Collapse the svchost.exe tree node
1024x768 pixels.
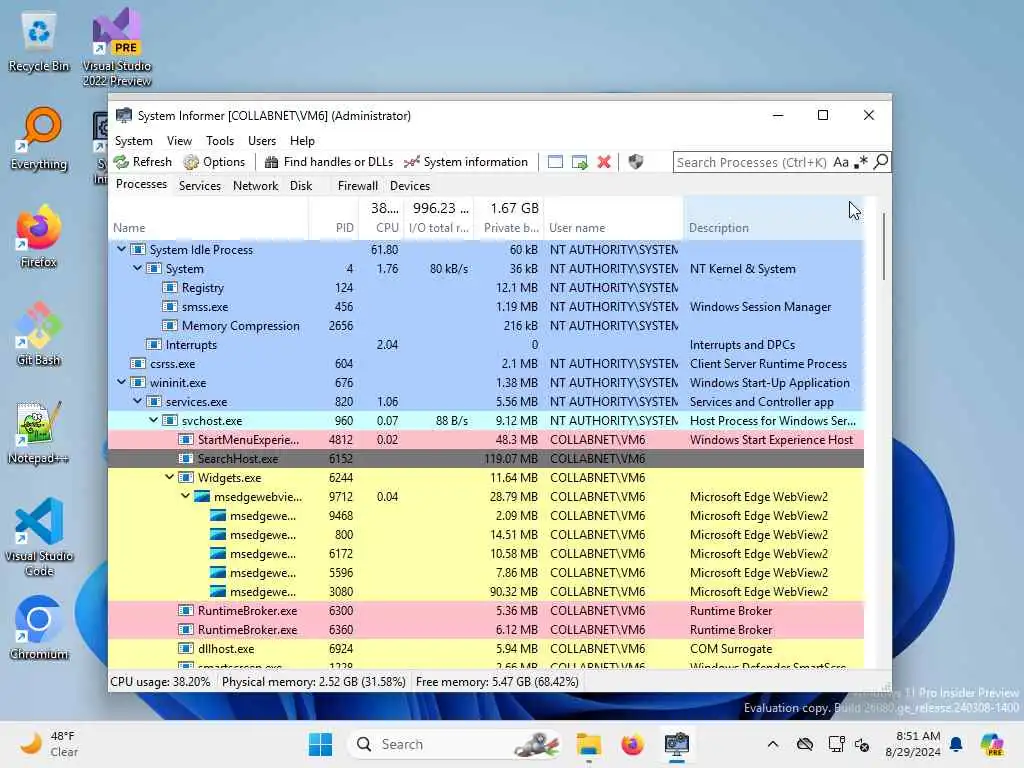[x=153, y=420]
